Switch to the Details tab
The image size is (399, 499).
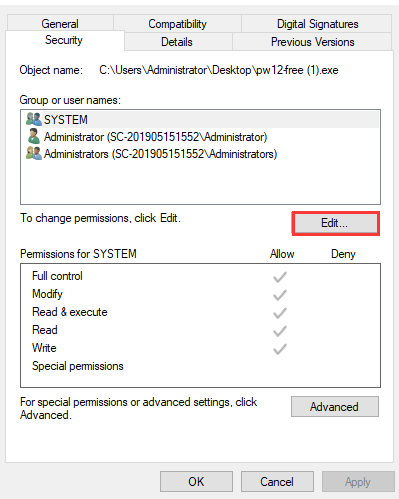(177, 42)
